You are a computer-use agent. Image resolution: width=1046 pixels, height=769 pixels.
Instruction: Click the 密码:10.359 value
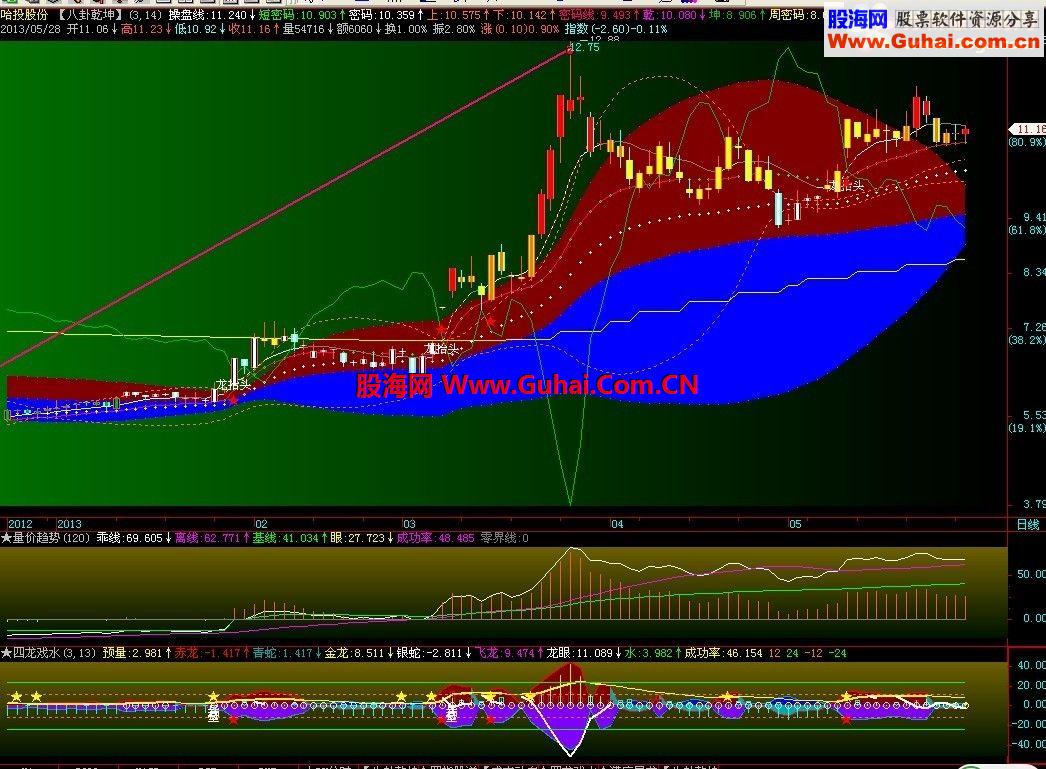tap(382, 15)
